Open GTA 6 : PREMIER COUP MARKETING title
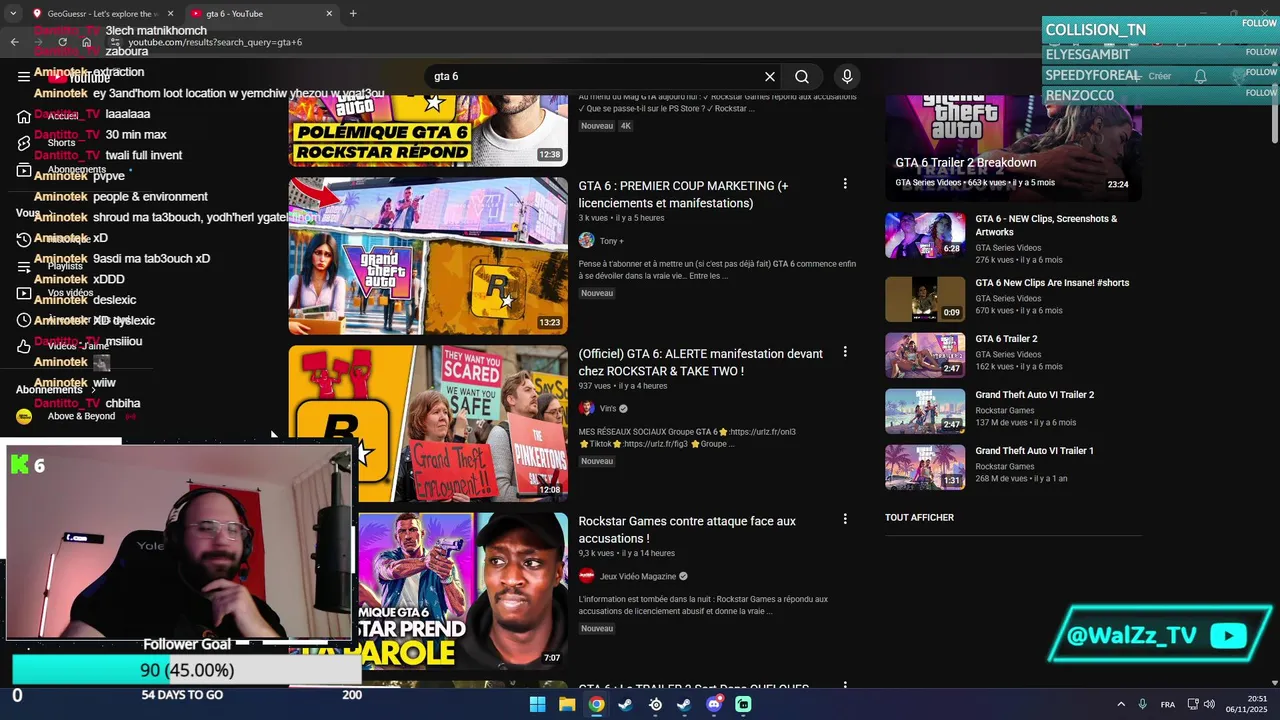Screen dimensions: 1280x720 click(x=683, y=194)
